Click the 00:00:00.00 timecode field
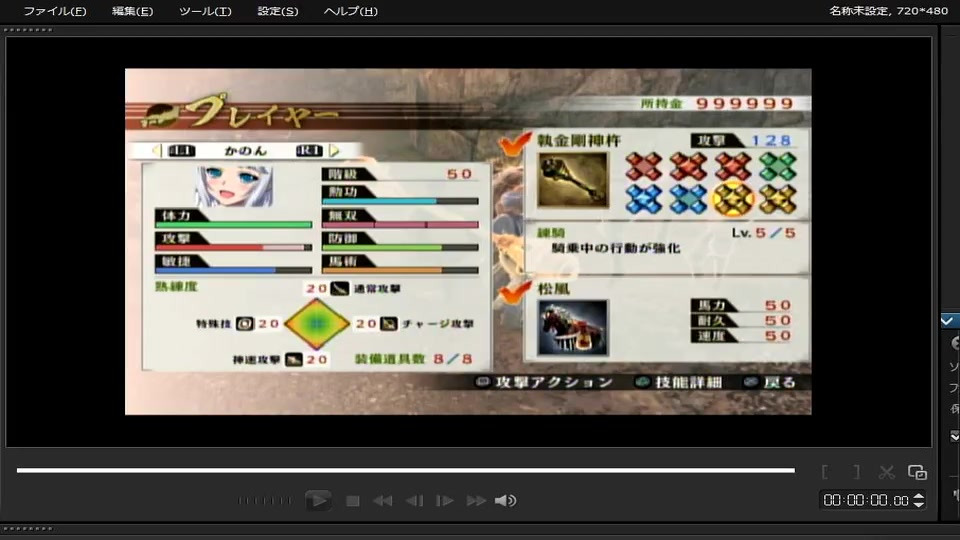Image resolution: width=960 pixels, height=540 pixels. tap(866, 500)
